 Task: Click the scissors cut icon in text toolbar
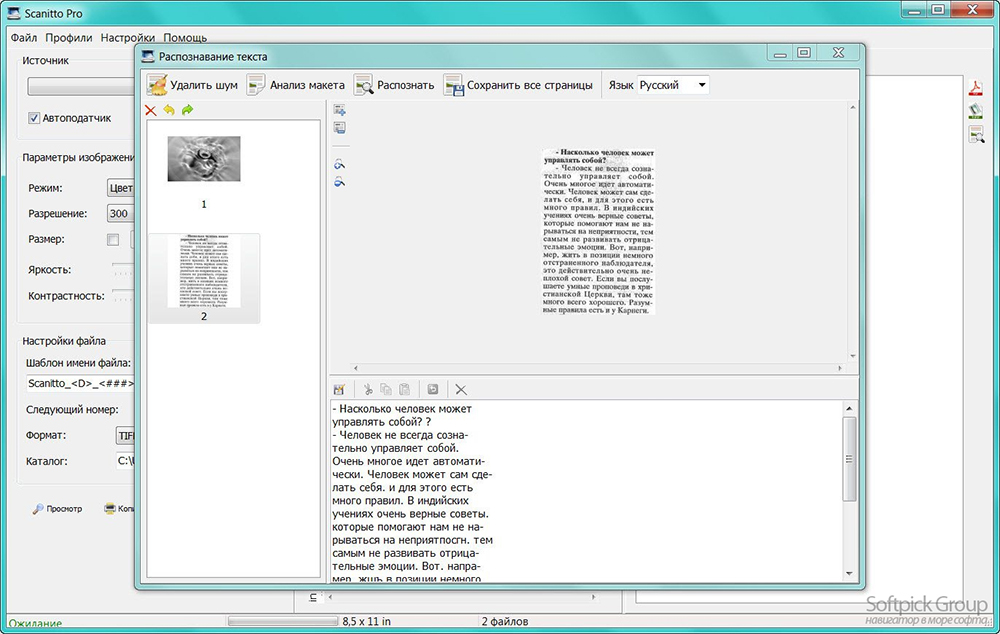point(368,389)
